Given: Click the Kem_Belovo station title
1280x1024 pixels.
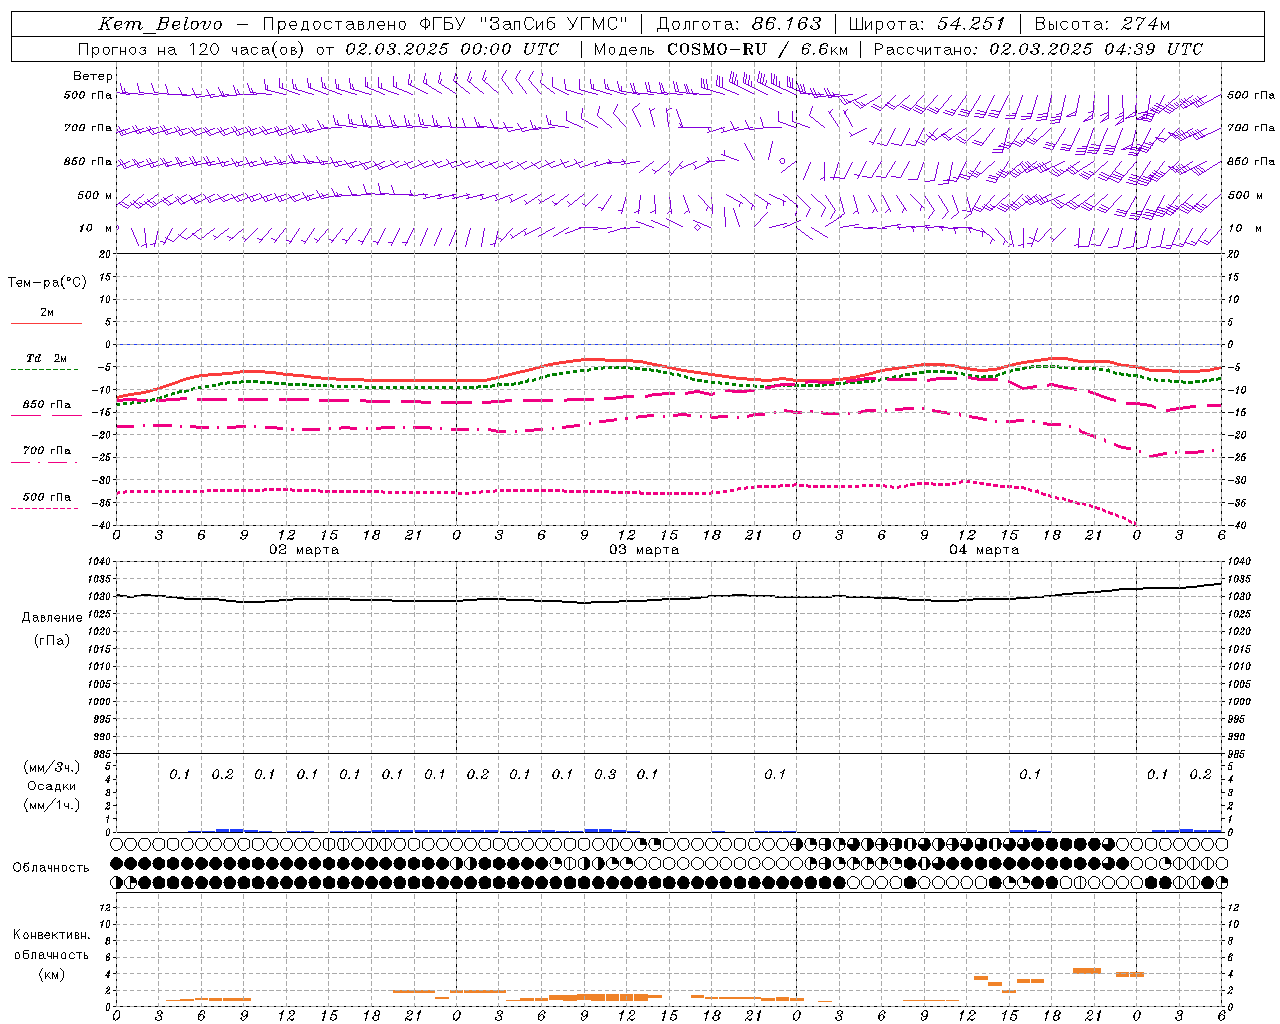Looking at the screenshot, I should click(x=160, y=24).
